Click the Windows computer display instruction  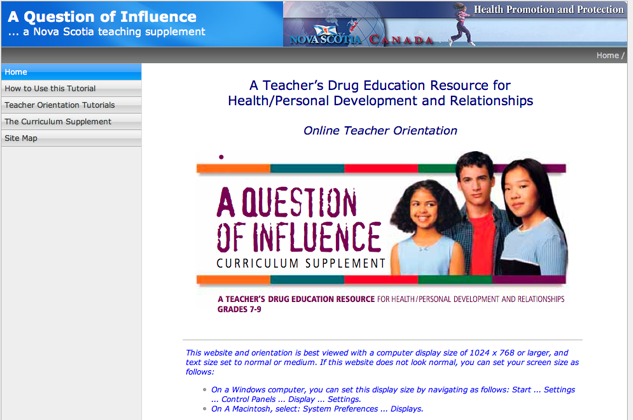coord(392,394)
